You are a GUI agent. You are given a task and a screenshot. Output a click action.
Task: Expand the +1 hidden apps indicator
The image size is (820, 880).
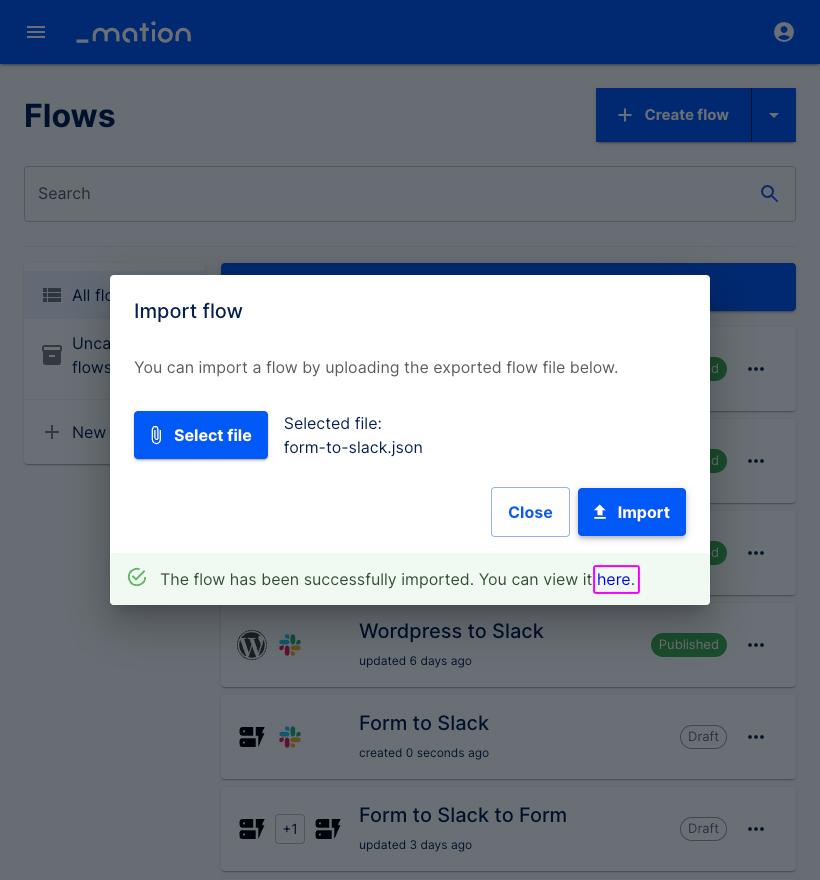pos(289,828)
